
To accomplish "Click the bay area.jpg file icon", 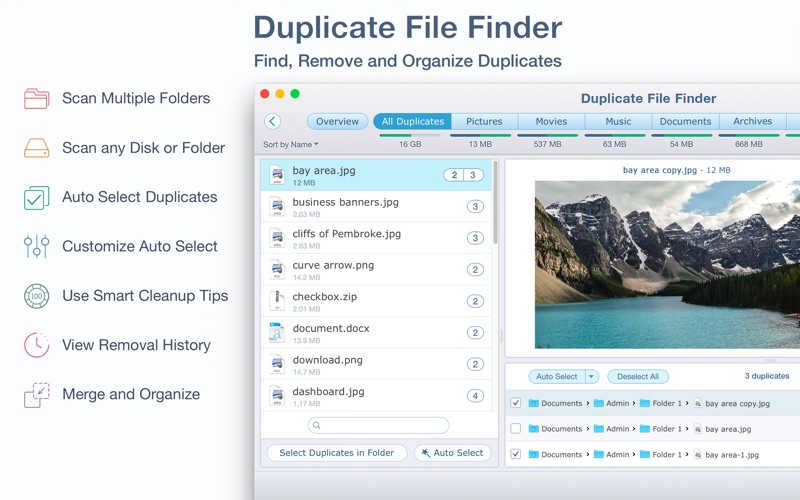I will pos(277,175).
